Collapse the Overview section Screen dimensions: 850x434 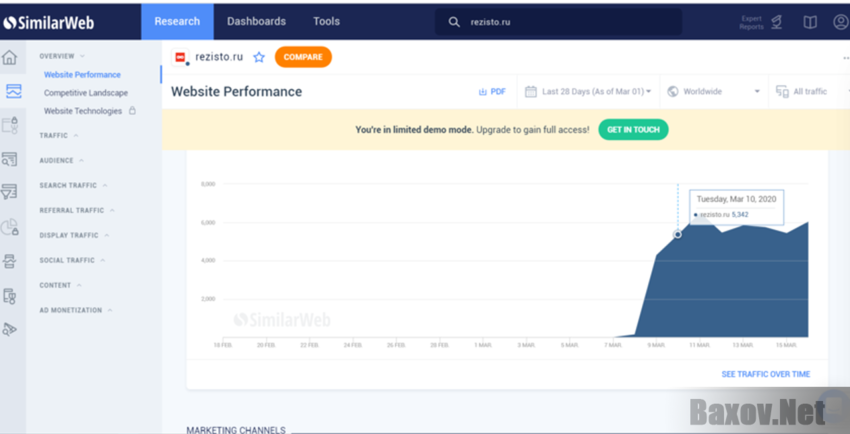coord(62,56)
